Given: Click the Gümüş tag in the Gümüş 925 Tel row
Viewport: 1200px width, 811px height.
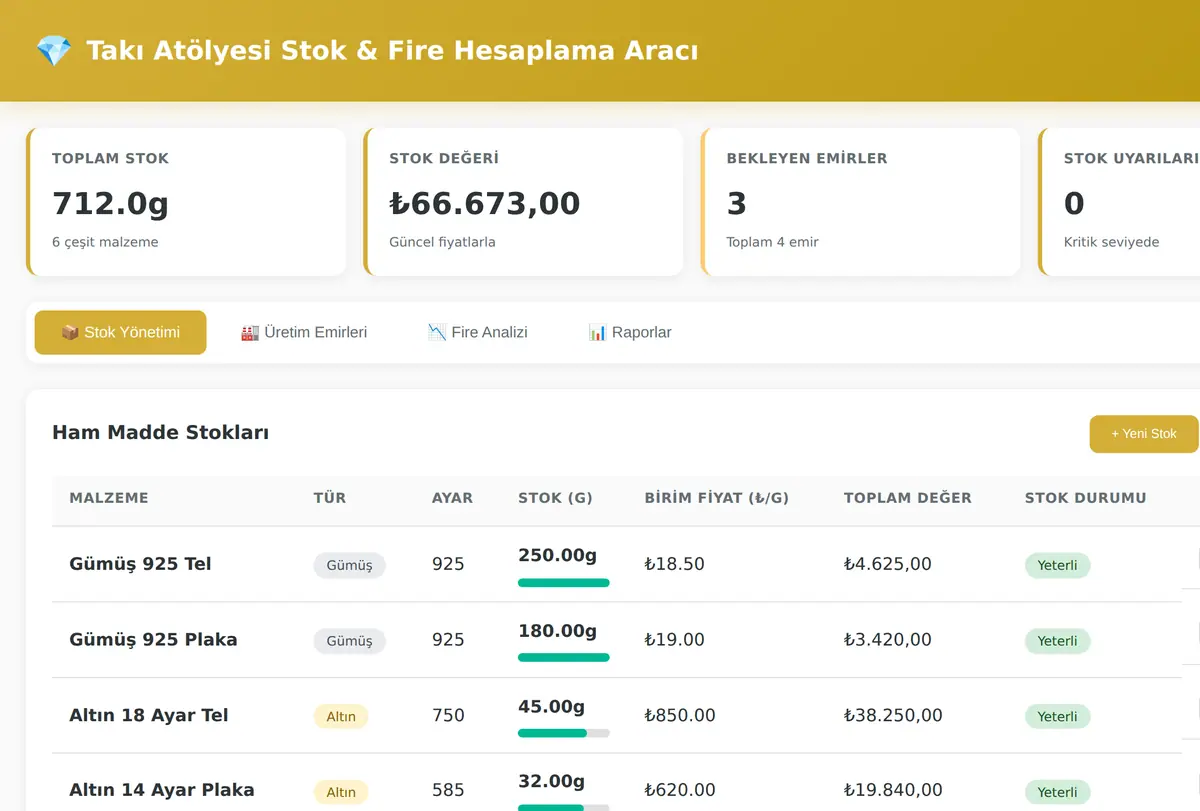Looking at the screenshot, I should coord(350,565).
